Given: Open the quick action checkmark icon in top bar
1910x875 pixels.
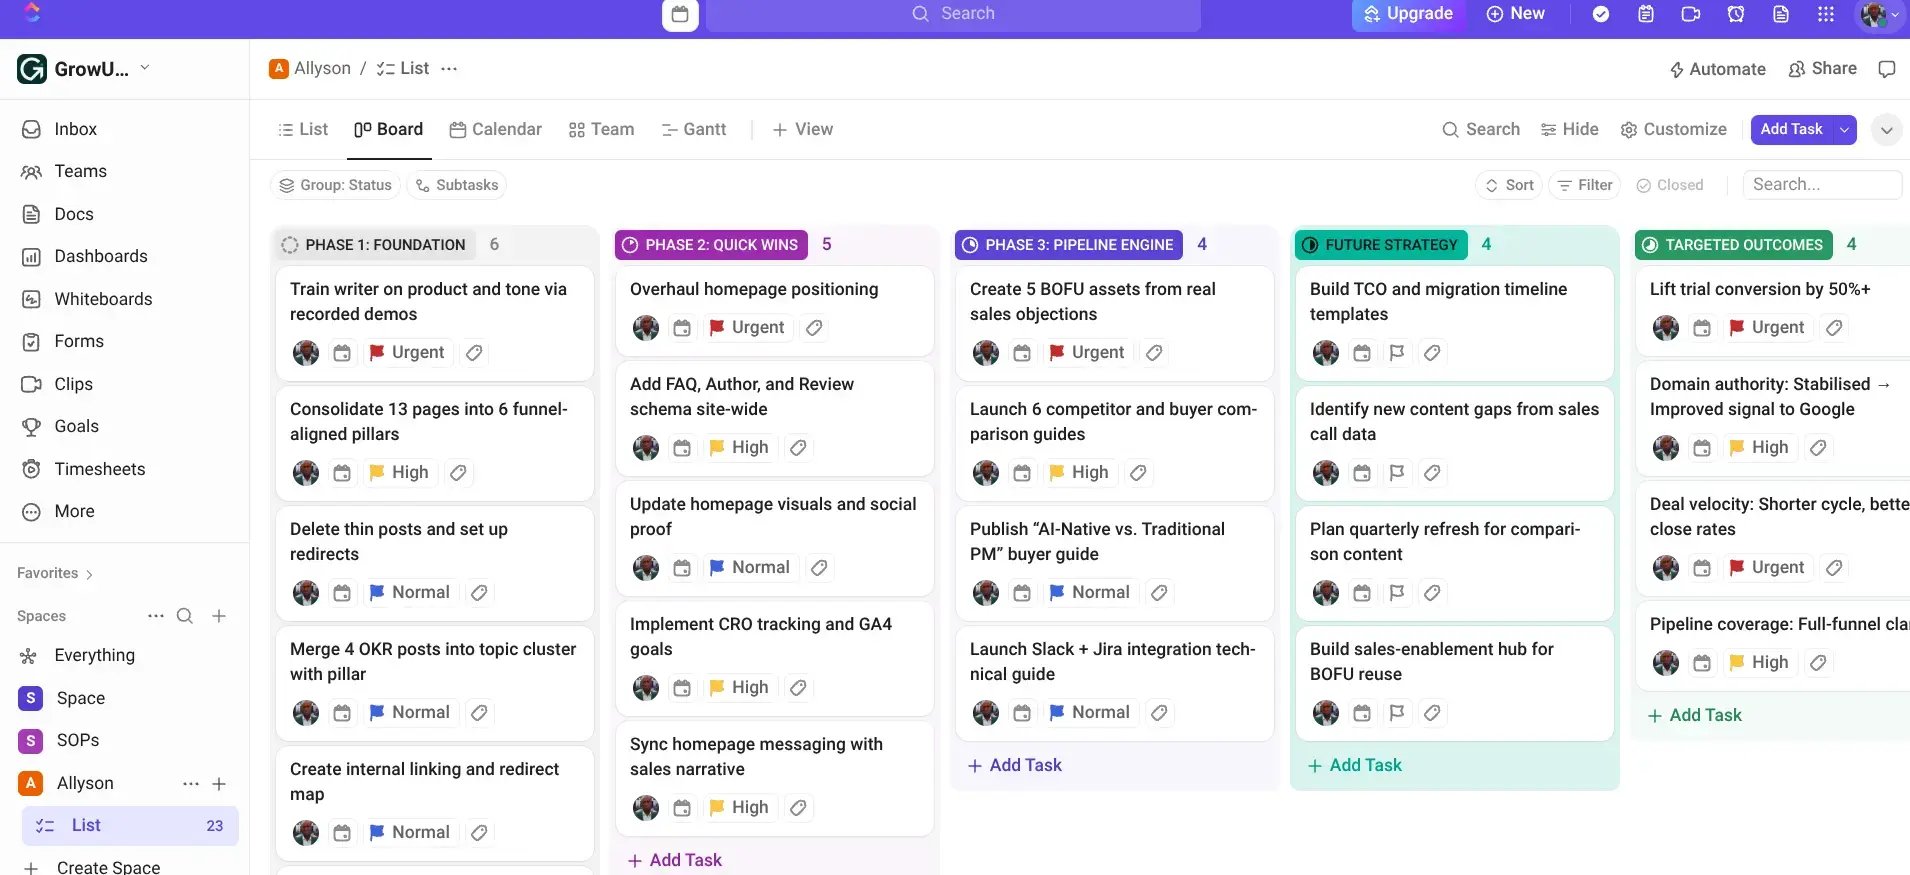Looking at the screenshot, I should tap(1601, 14).
